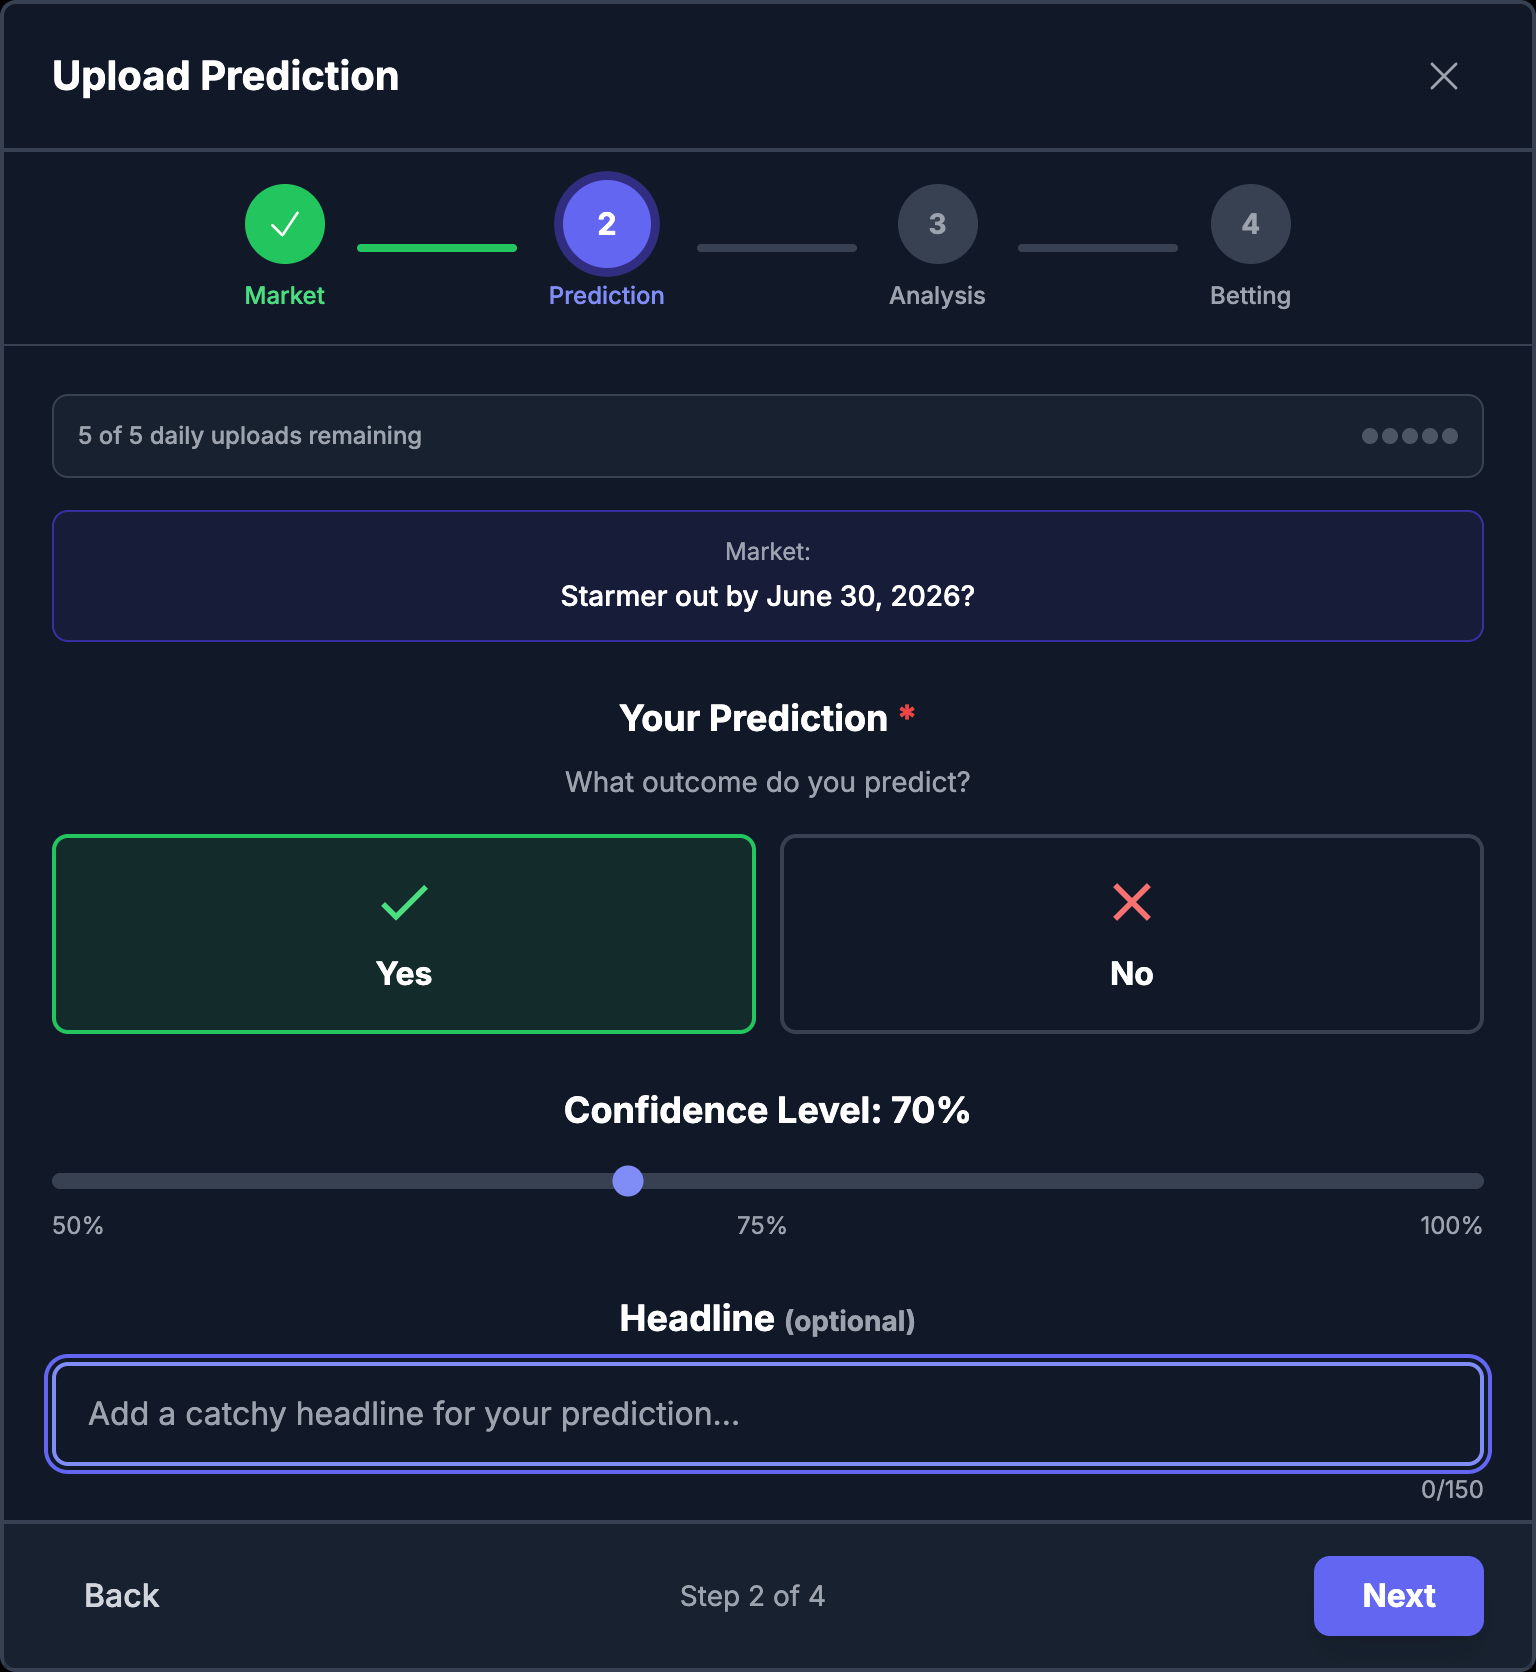Screen dimensions: 1536x1672
Task: Close the Upload Prediction dialog
Action: [1443, 76]
